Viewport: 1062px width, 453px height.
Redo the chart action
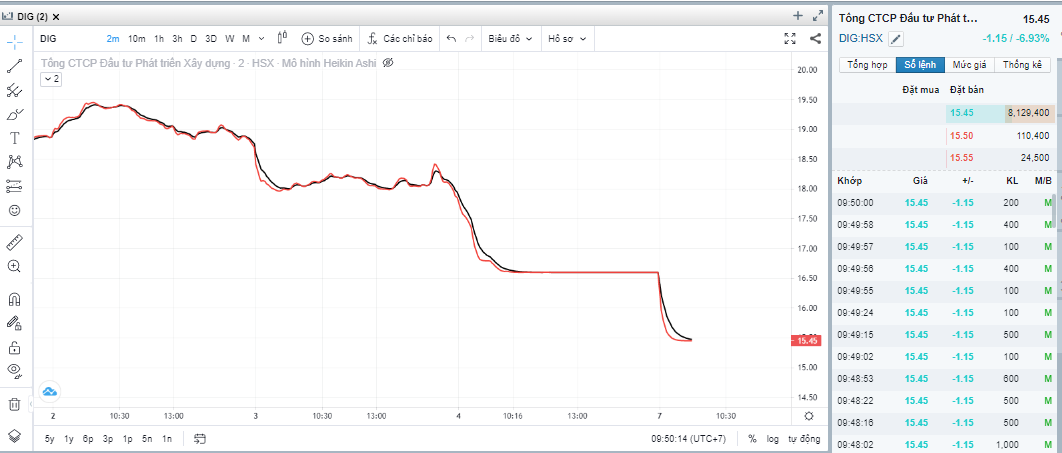pos(469,39)
